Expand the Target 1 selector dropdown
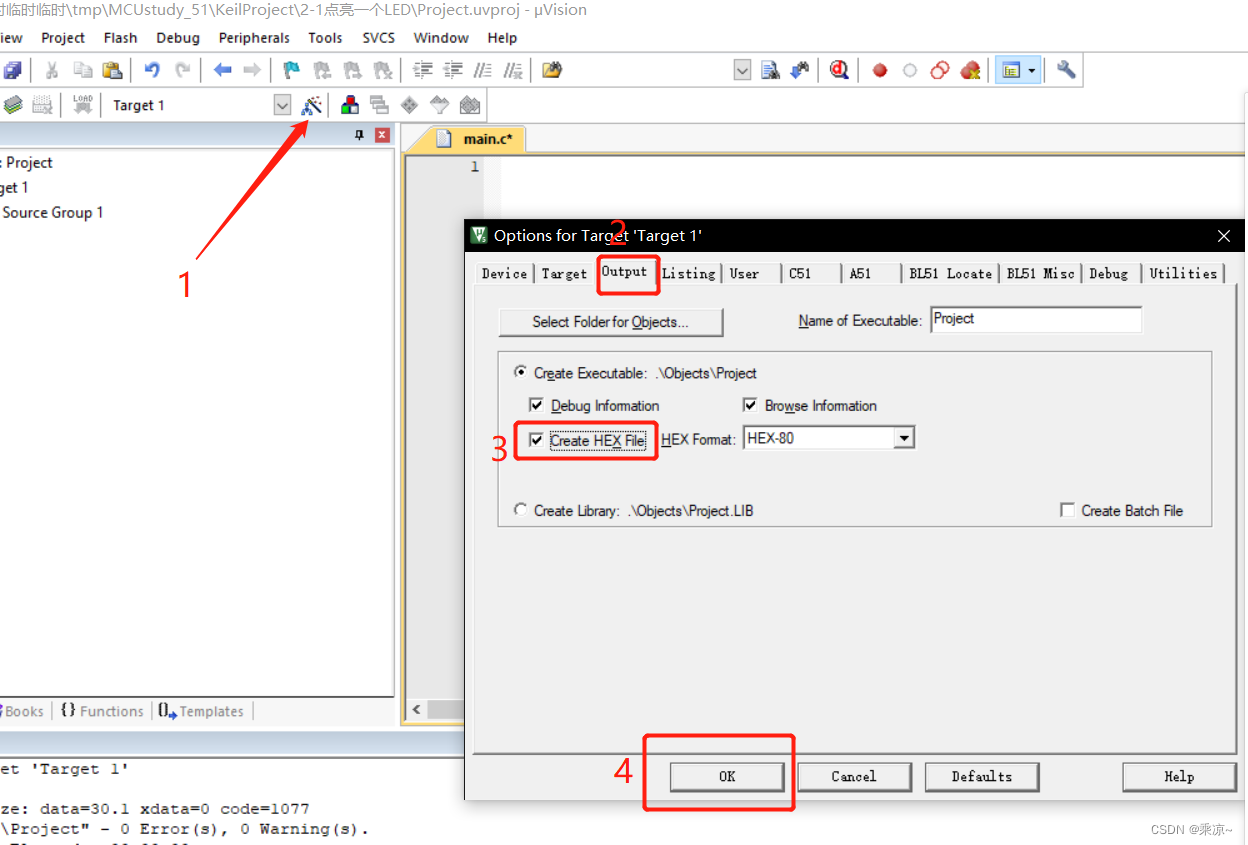 coord(282,105)
